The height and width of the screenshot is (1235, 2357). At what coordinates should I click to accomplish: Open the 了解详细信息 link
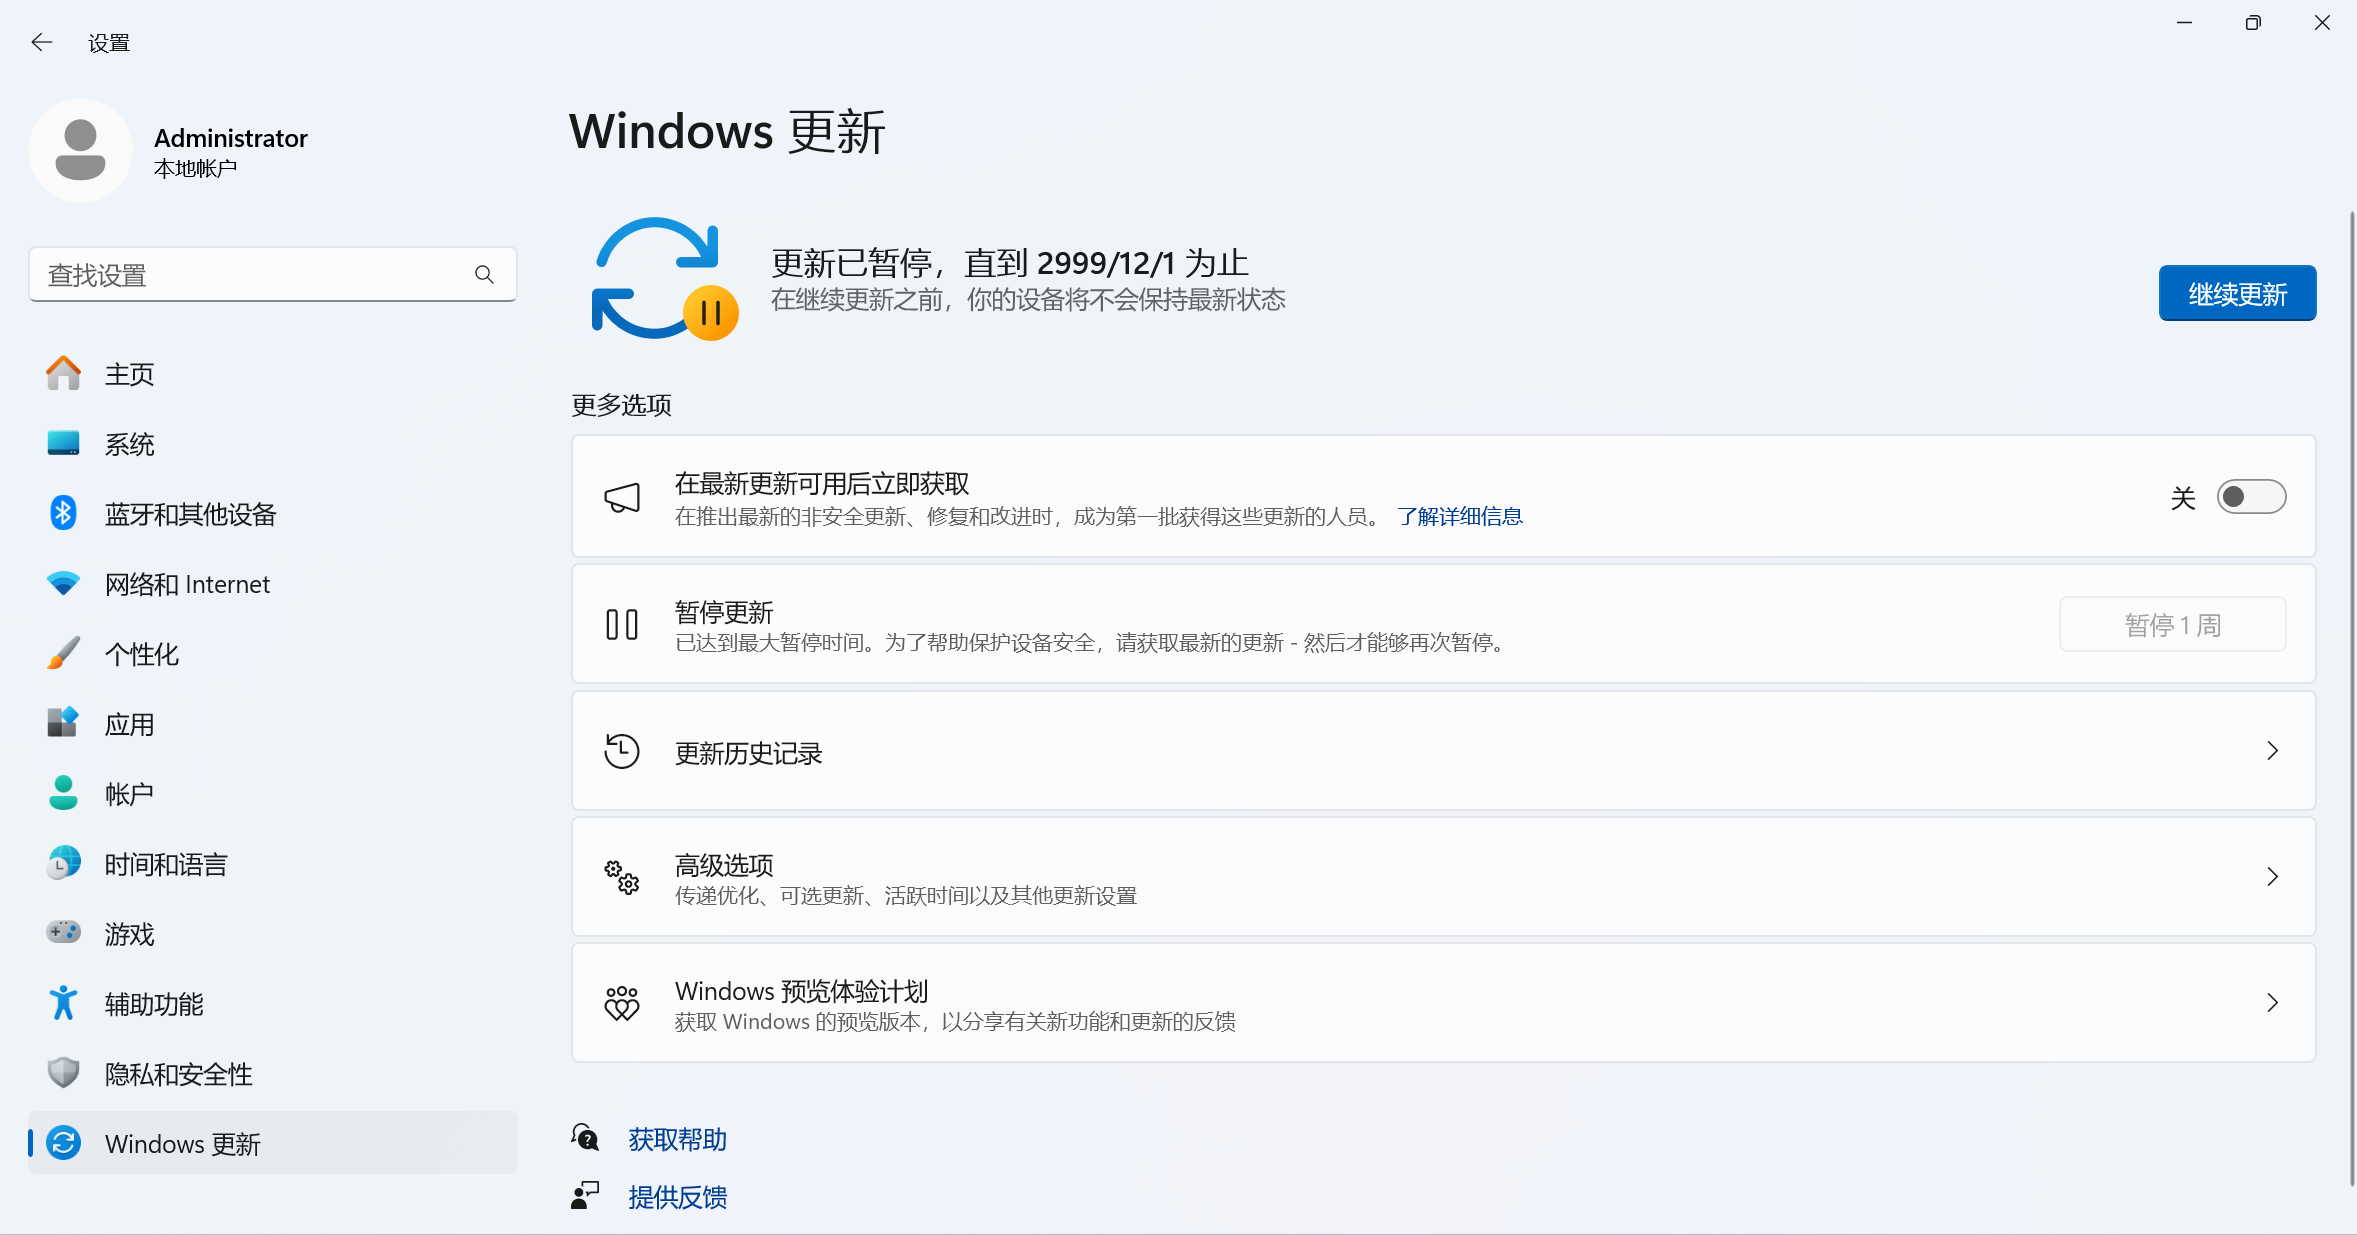[x=1460, y=516]
